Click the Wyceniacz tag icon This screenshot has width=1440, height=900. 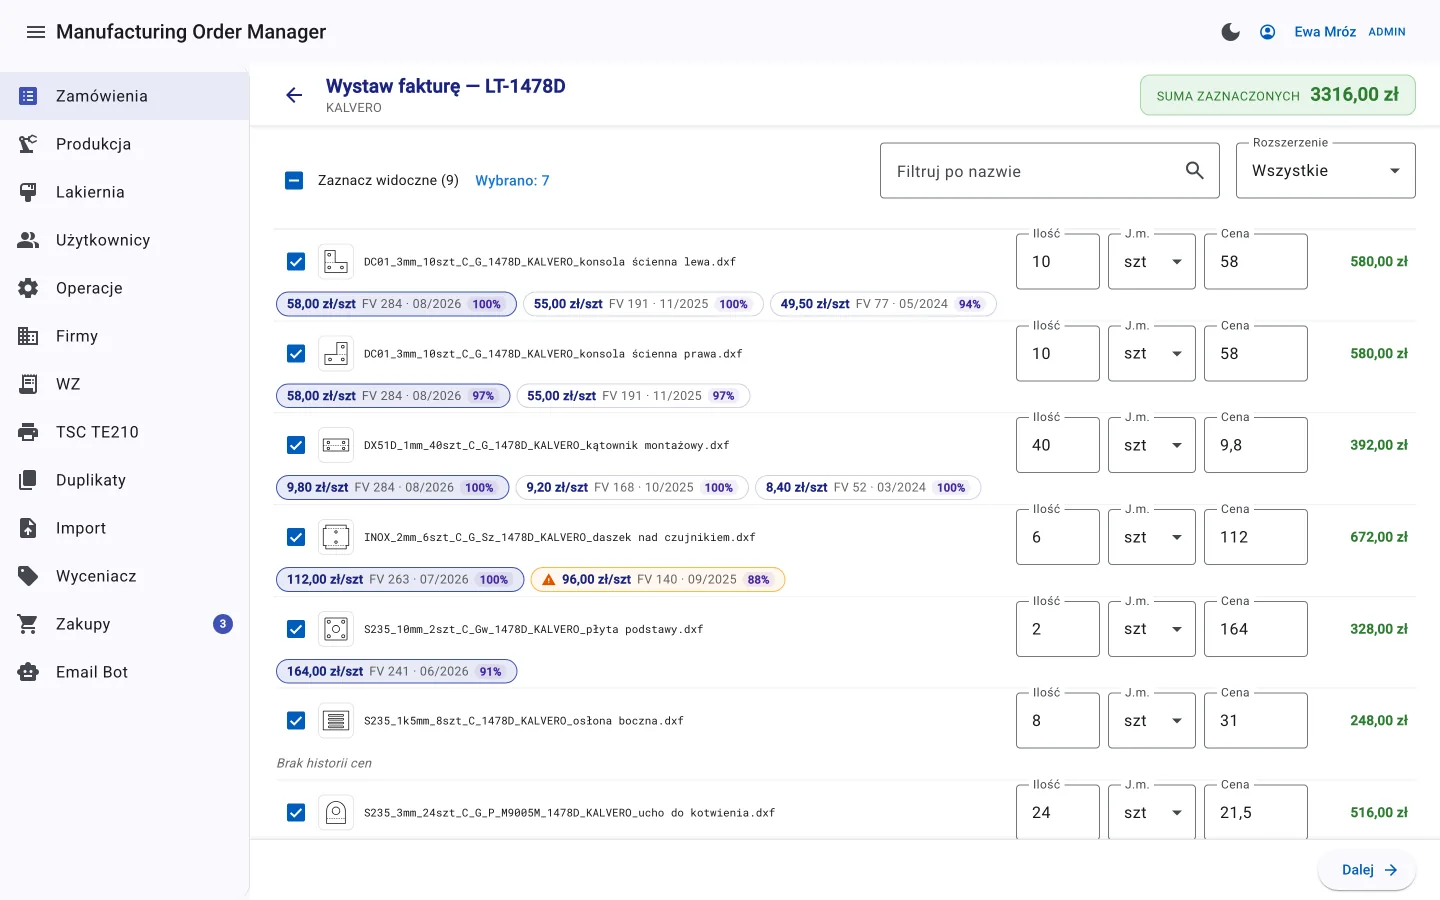pyautogui.click(x=28, y=576)
